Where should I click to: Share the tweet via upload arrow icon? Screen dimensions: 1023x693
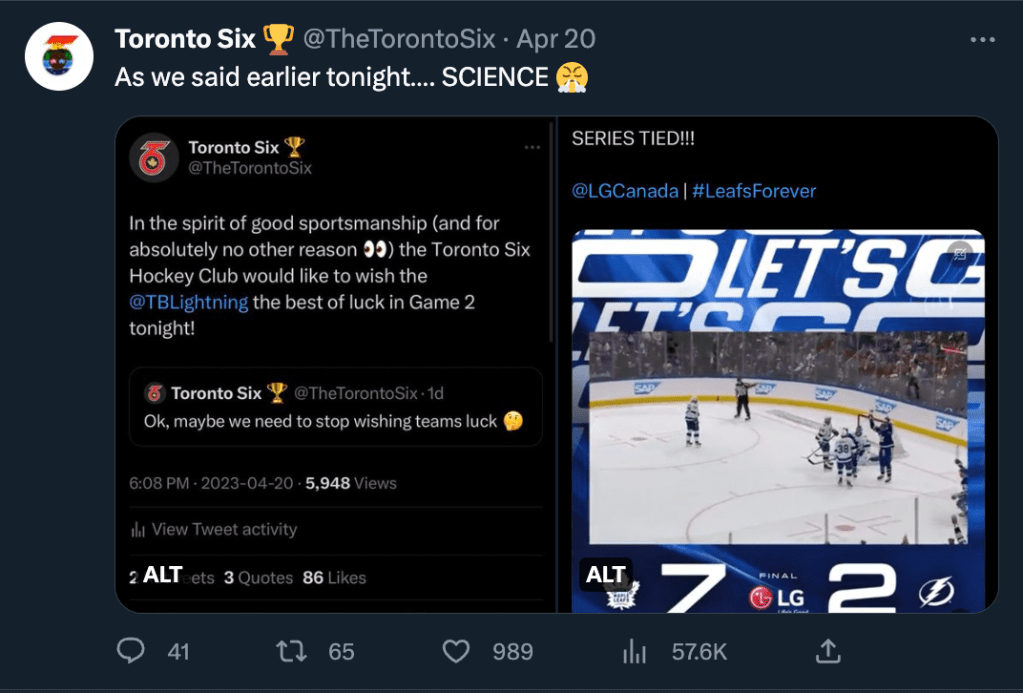(x=827, y=651)
